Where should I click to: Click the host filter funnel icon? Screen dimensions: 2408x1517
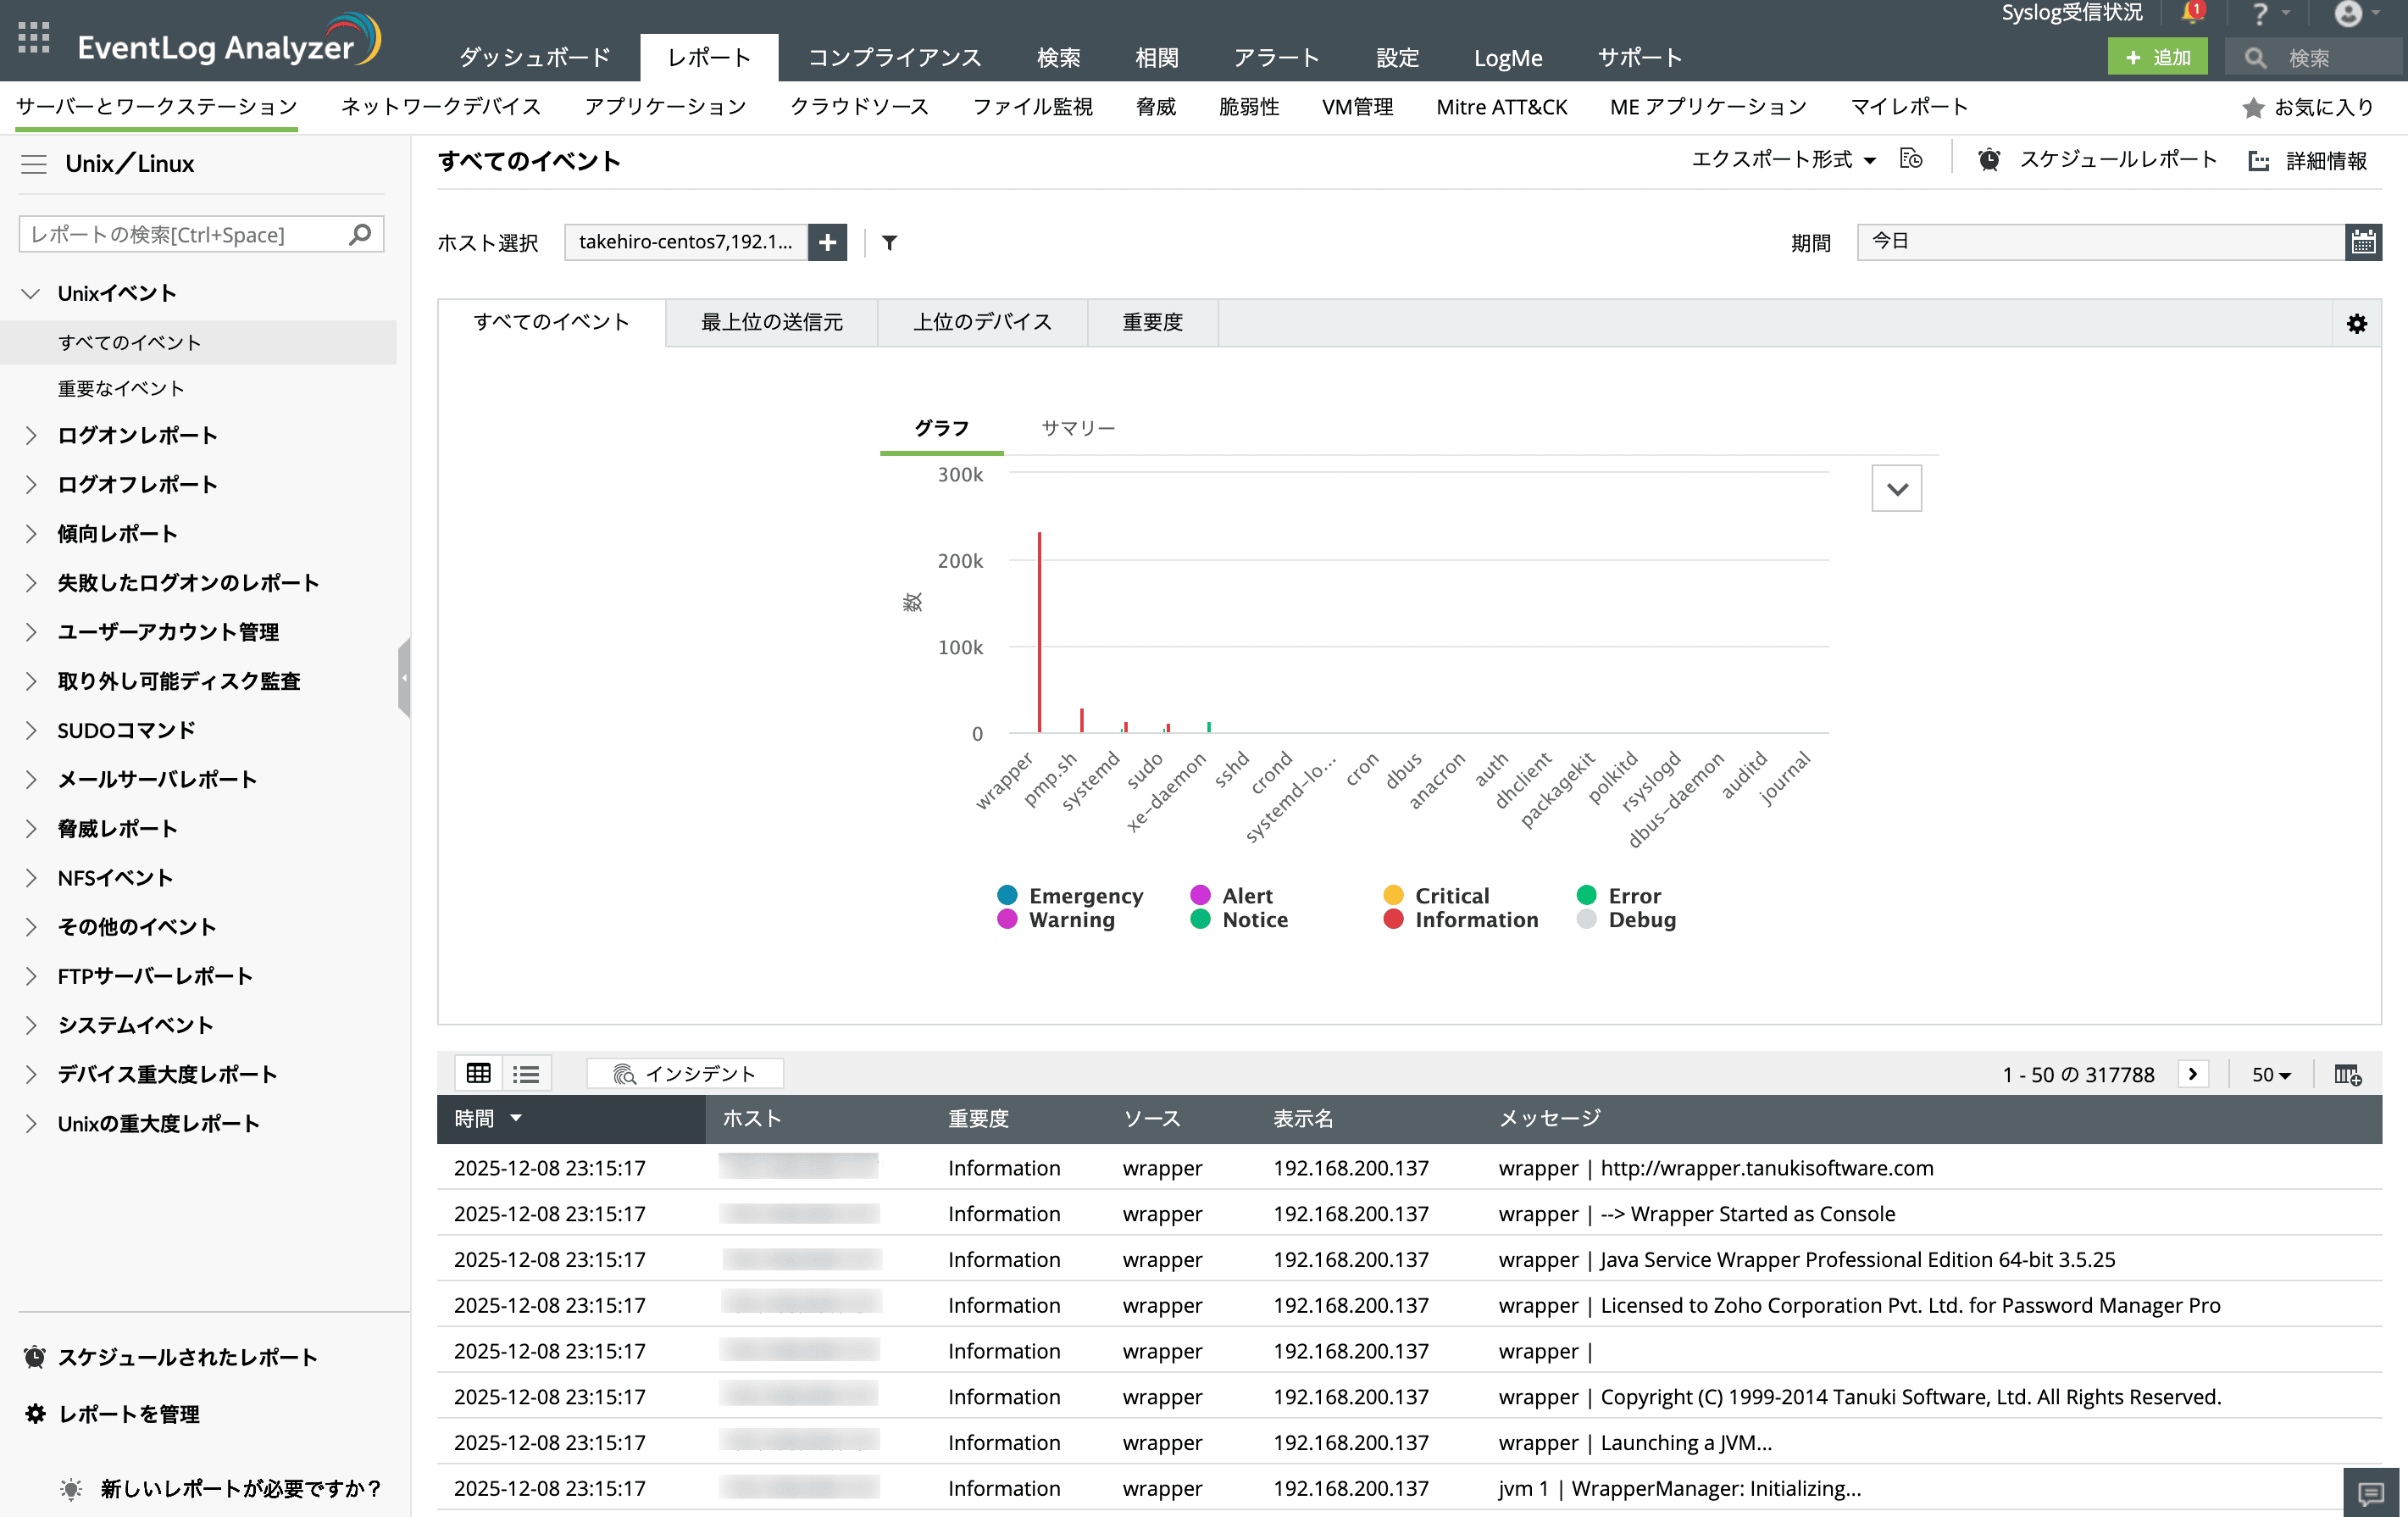point(889,242)
